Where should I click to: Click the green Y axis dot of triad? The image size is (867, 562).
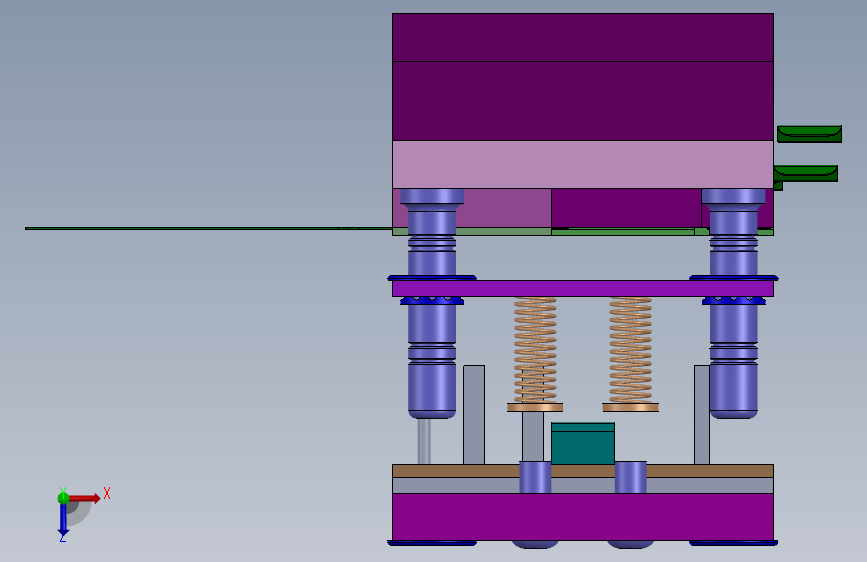click(x=63, y=498)
